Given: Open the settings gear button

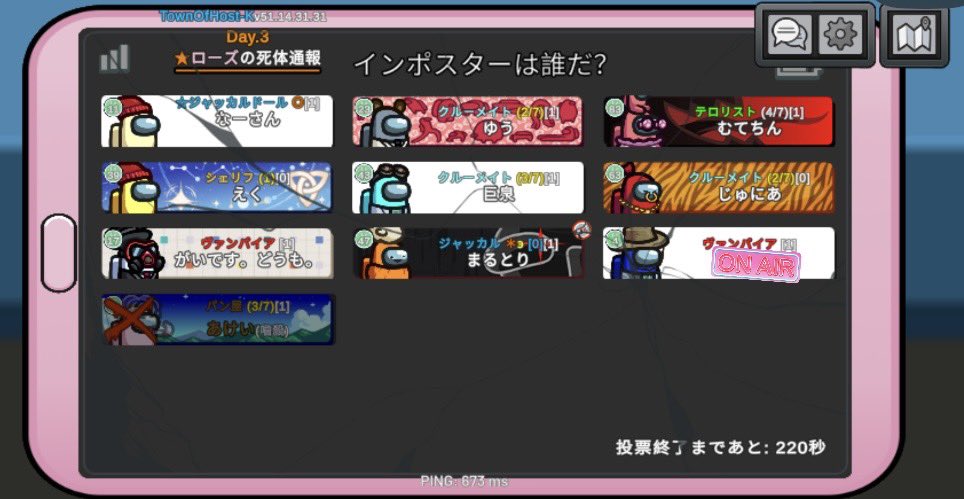Looking at the screenshot, I should click(x=840, y=34).
